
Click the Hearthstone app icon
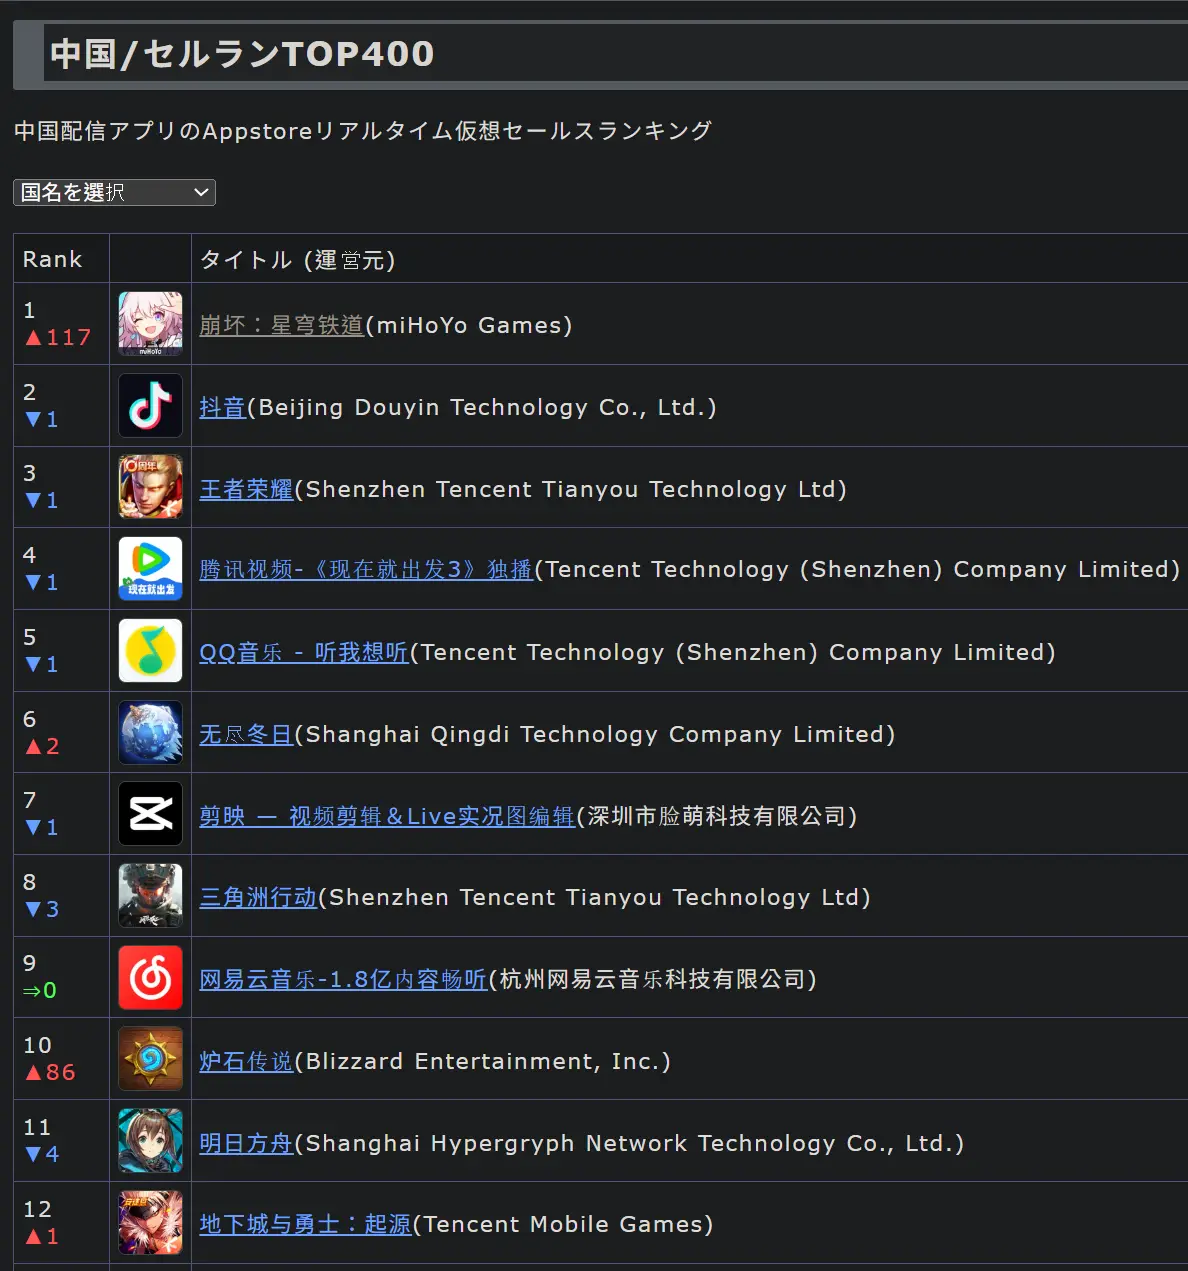(x=150, y=1059)
